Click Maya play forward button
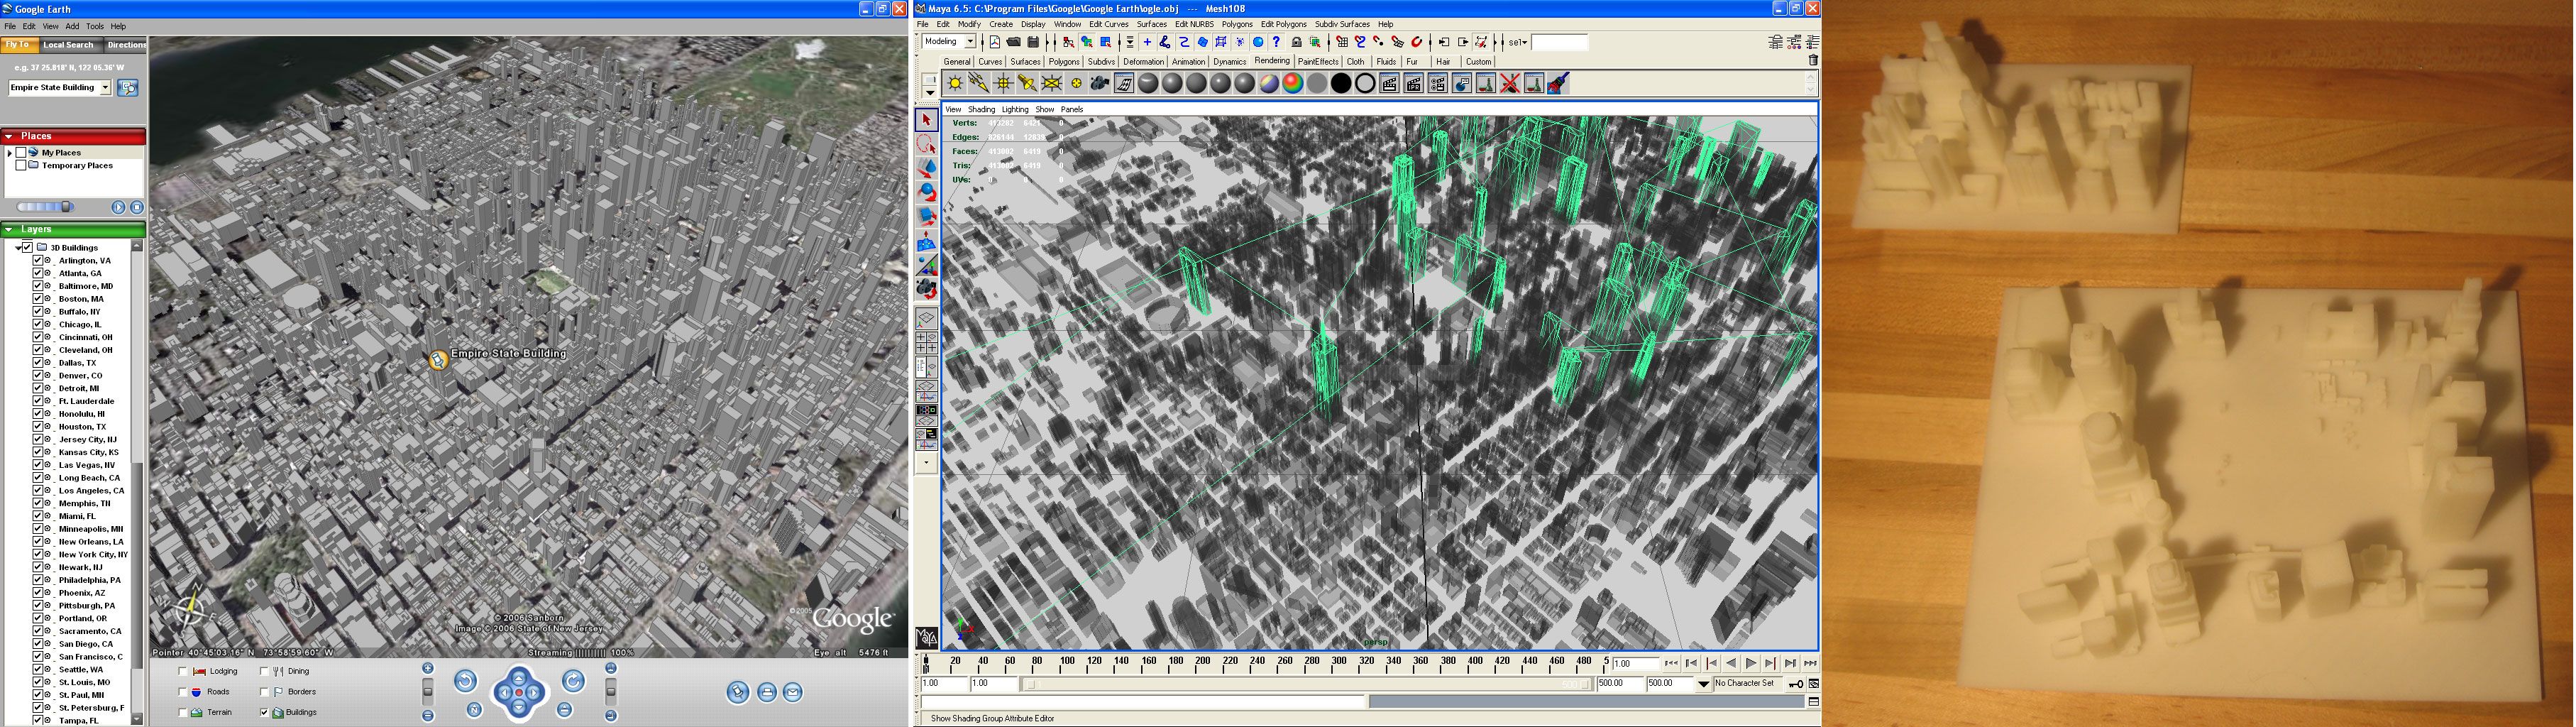Image resolution: width=2576 pixels, height=727 pixels. (x=1751, y=663)
